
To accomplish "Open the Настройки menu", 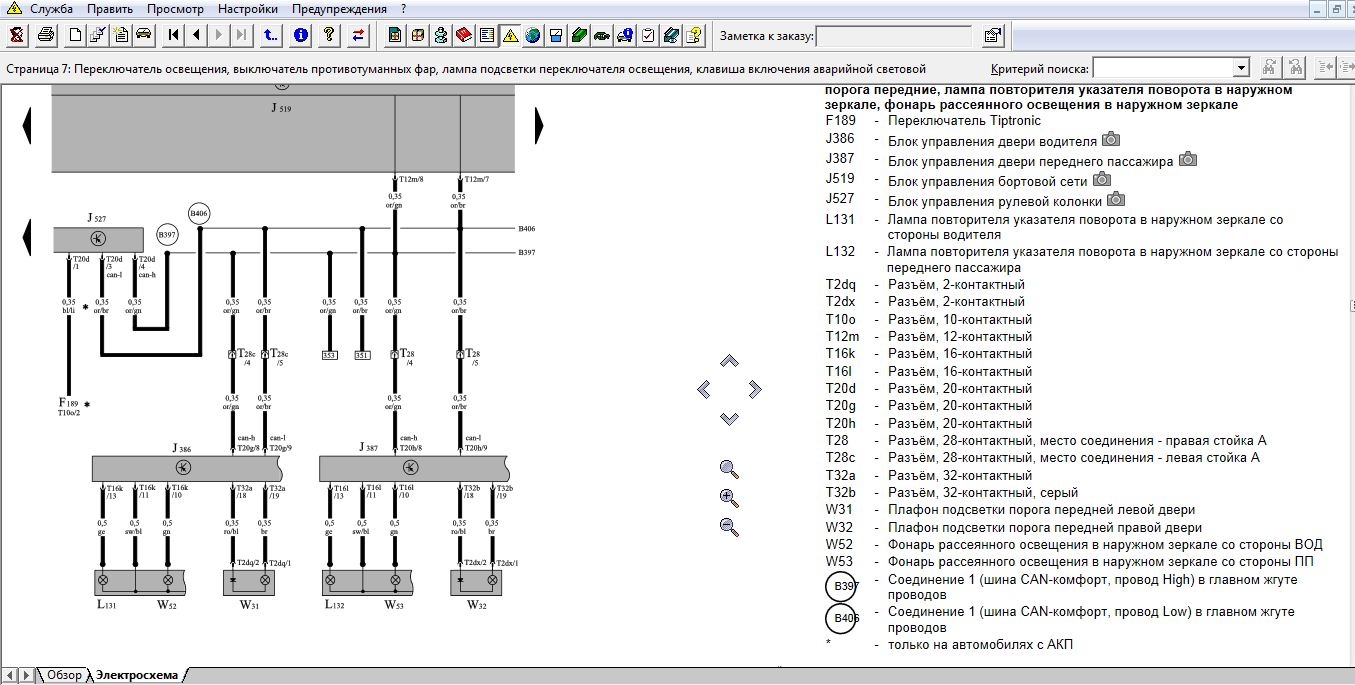I will (247, 9).
